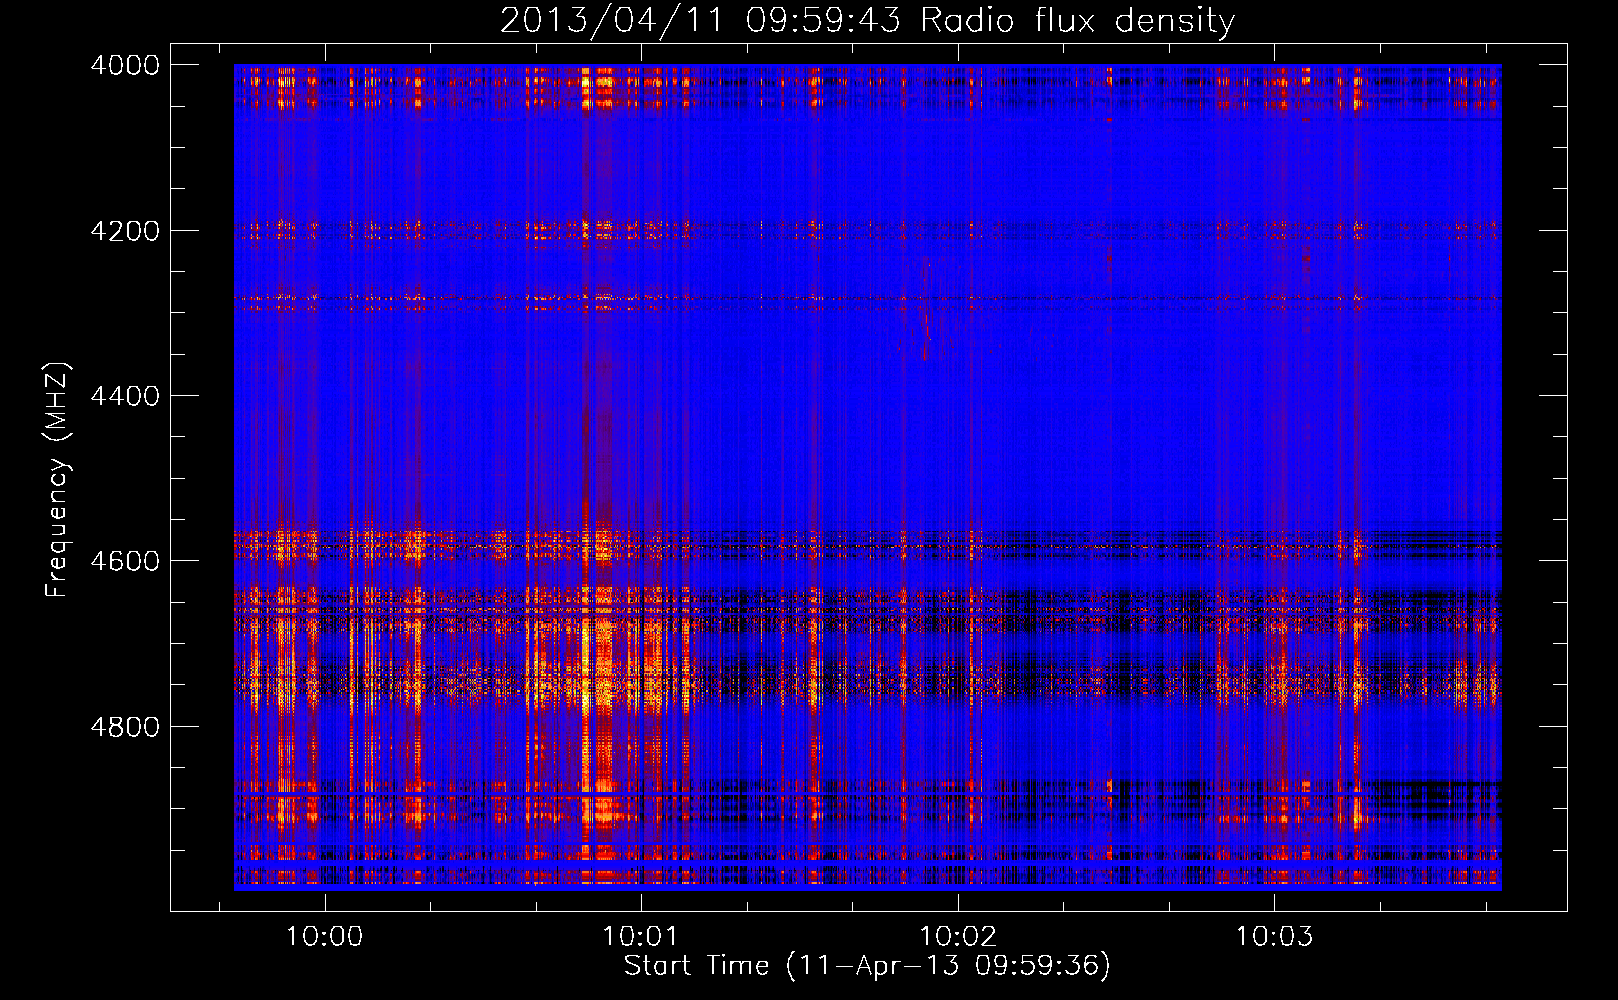
Task: Select the 4200 frequency tick label
Action: 125,231
